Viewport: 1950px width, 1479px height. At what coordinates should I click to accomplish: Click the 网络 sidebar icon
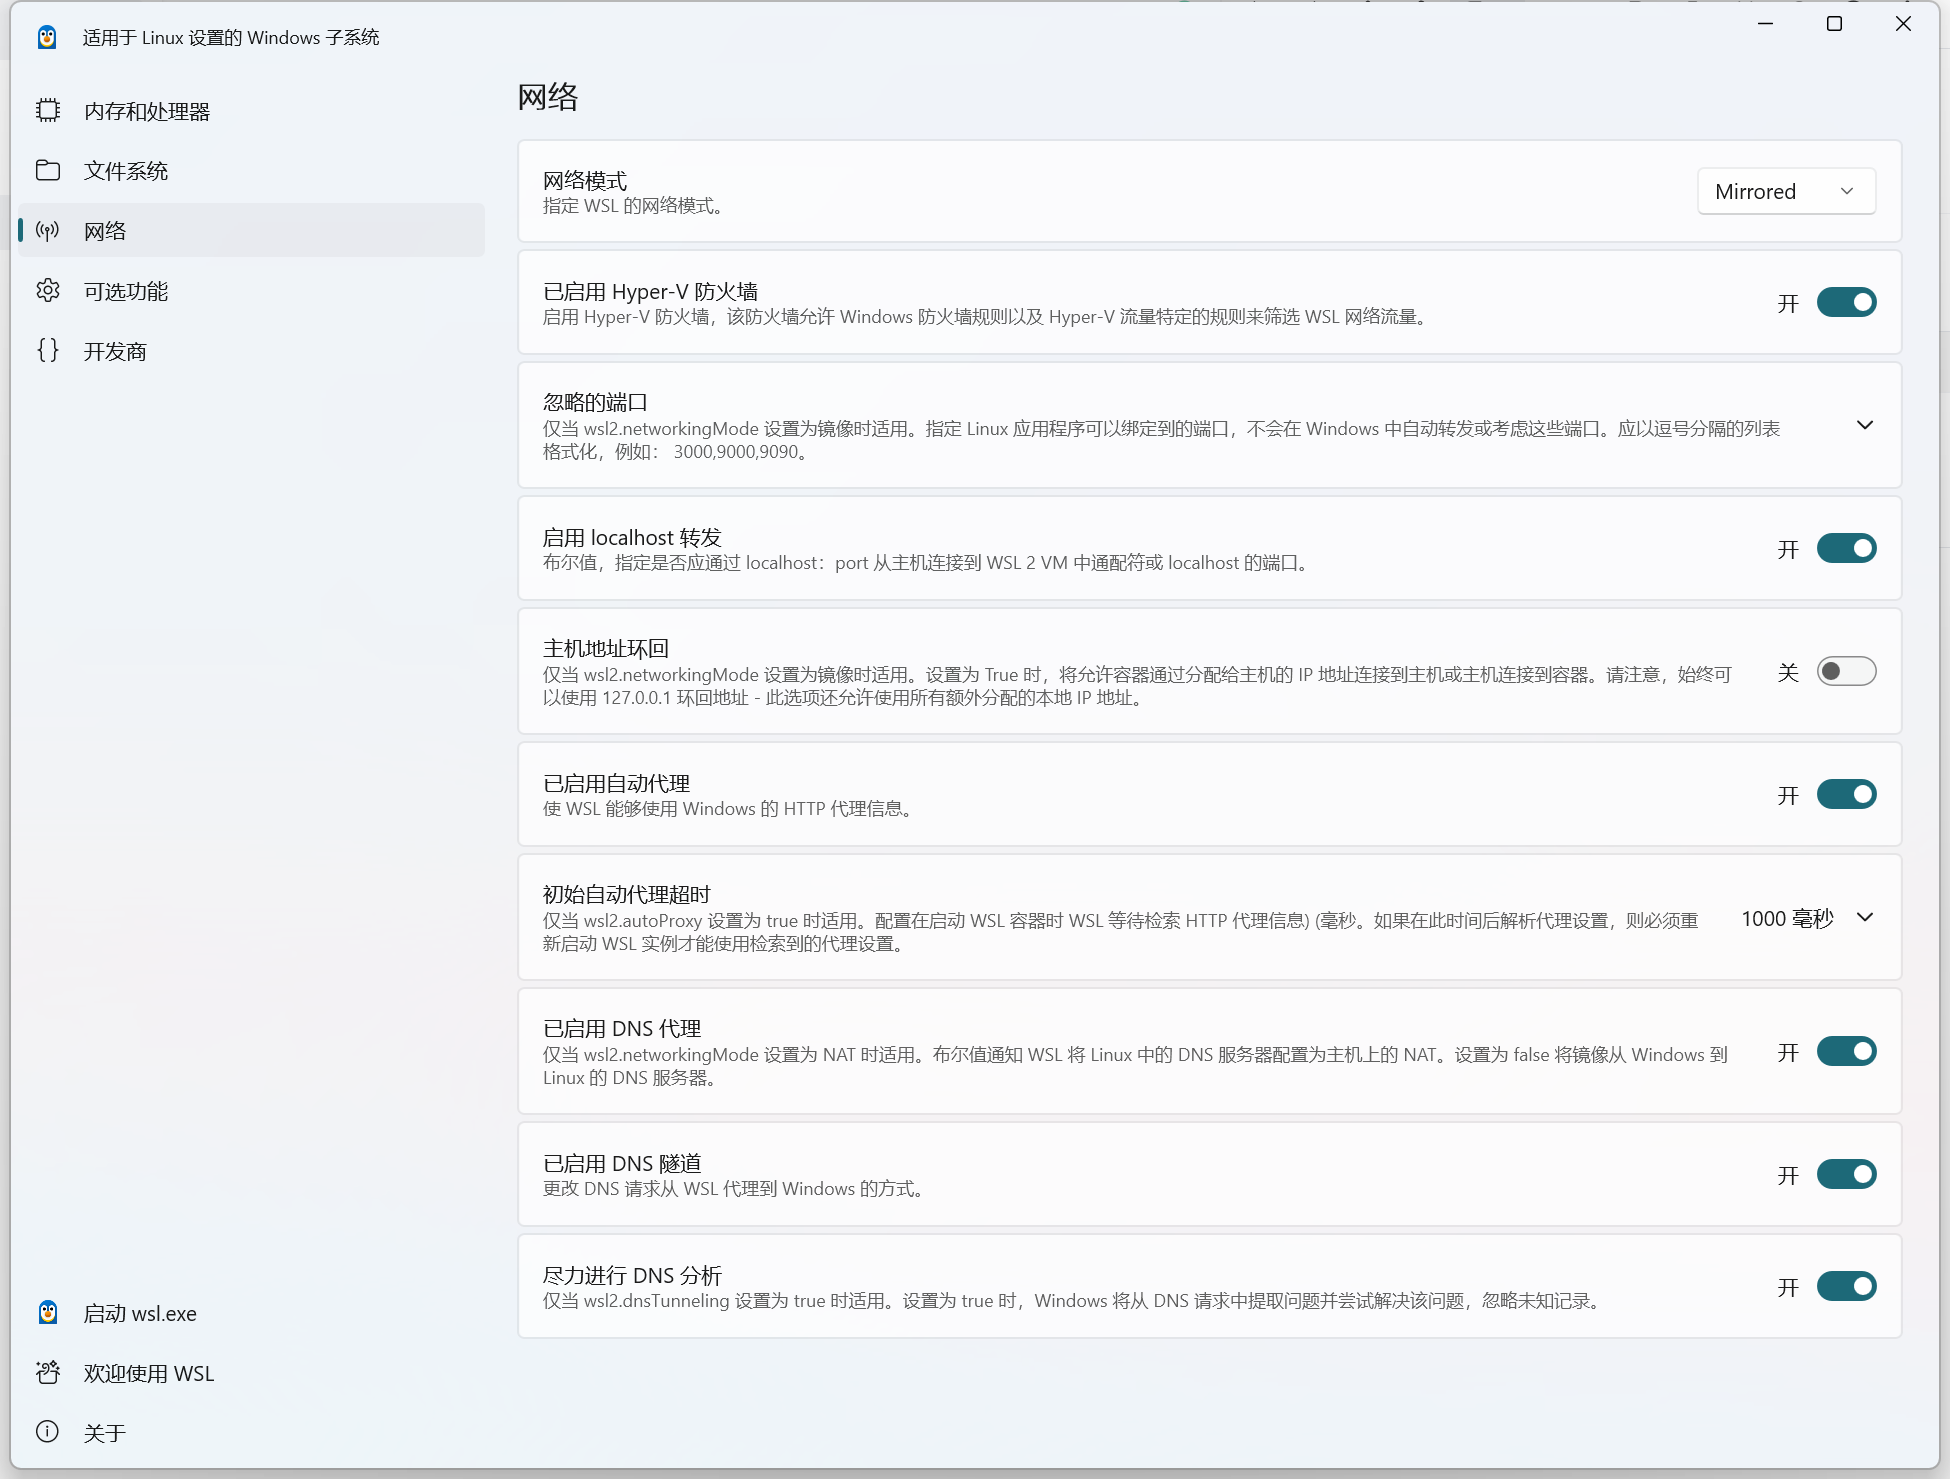47,230
